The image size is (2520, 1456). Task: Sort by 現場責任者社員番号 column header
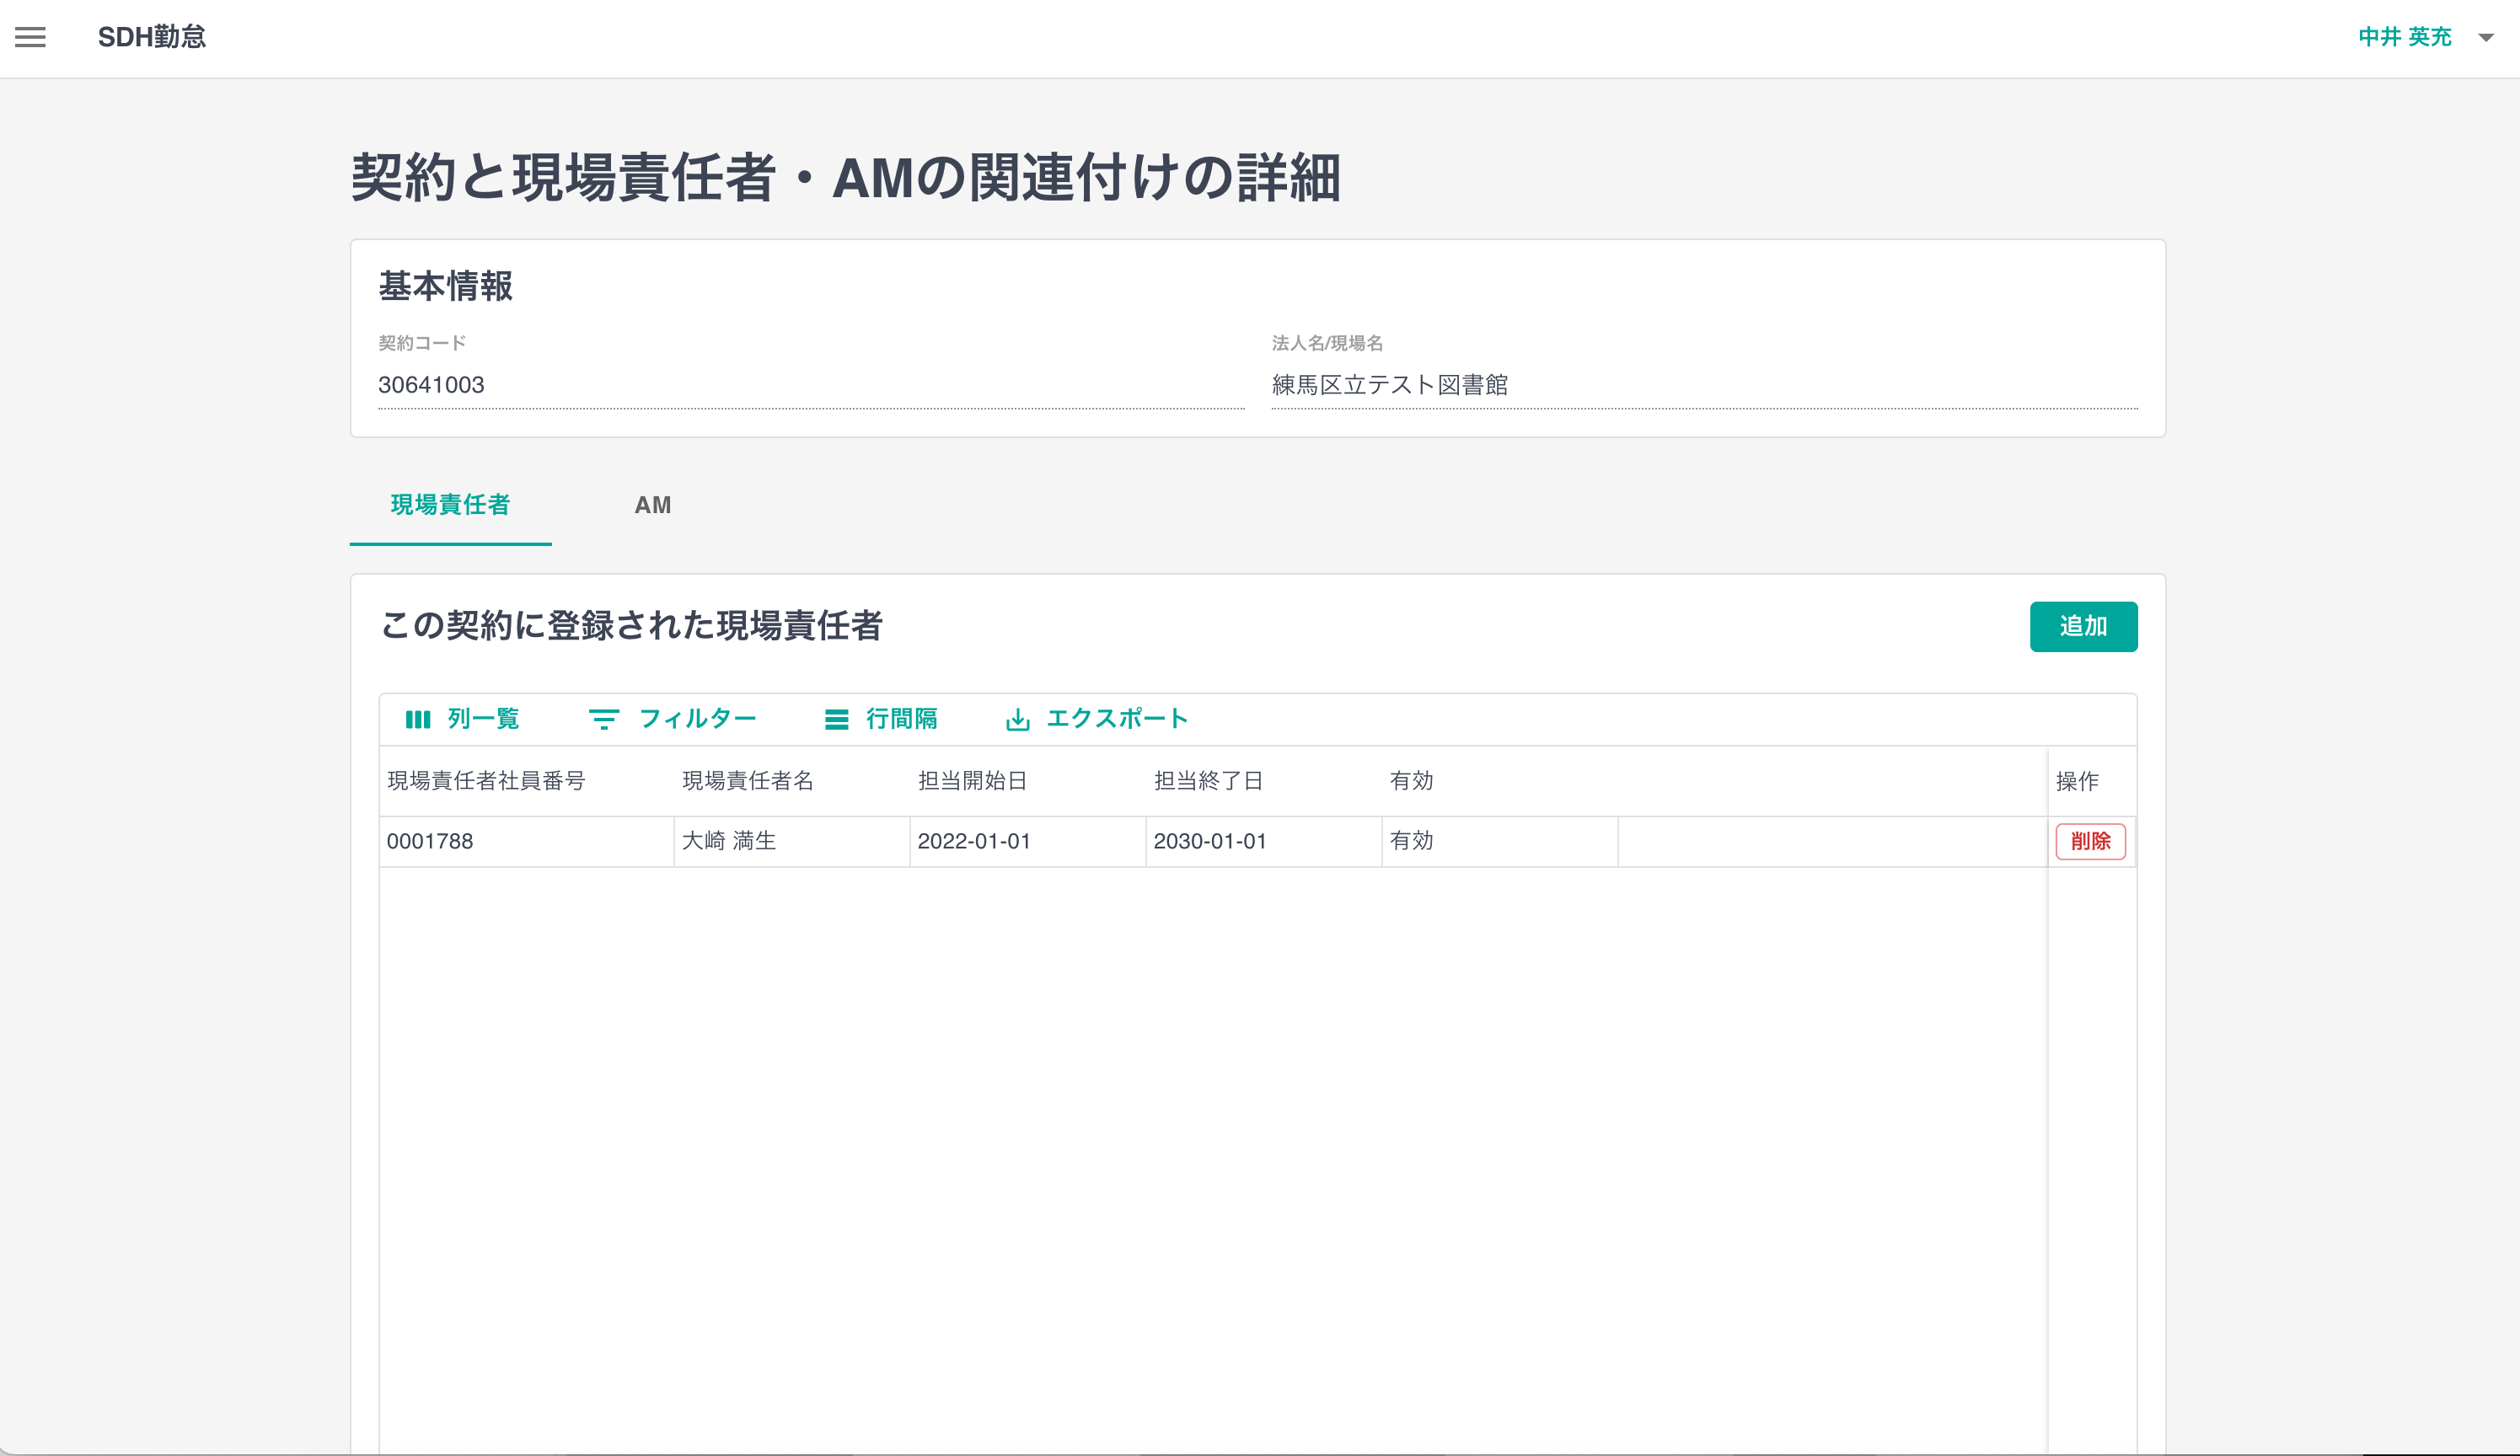486,781
